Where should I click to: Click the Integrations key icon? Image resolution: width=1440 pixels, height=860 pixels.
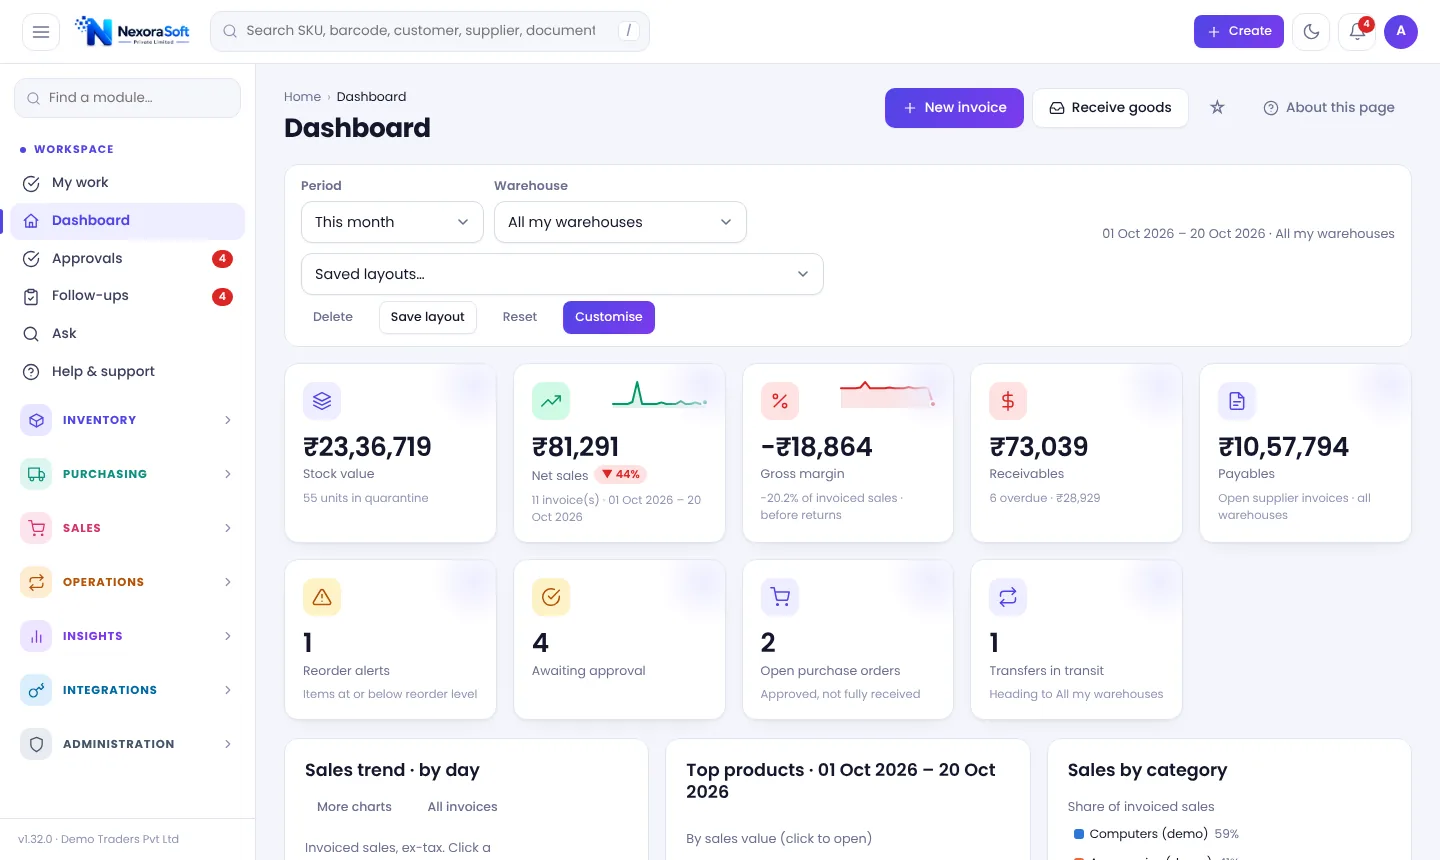click(x=36, y=690)
